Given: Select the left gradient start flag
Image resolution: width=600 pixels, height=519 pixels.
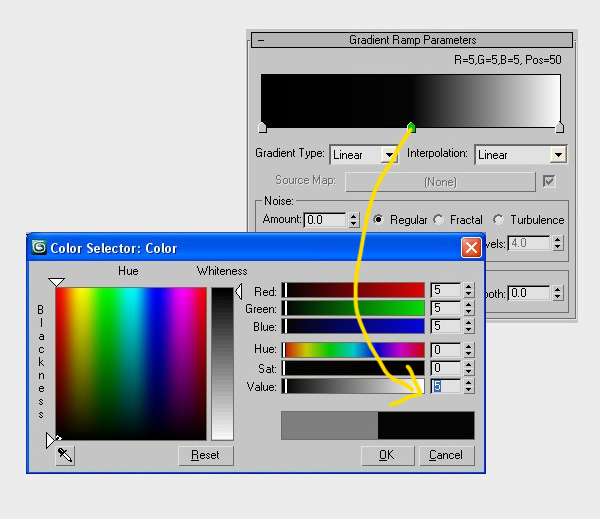Looking at the screenshot, I should pos(262,128).
